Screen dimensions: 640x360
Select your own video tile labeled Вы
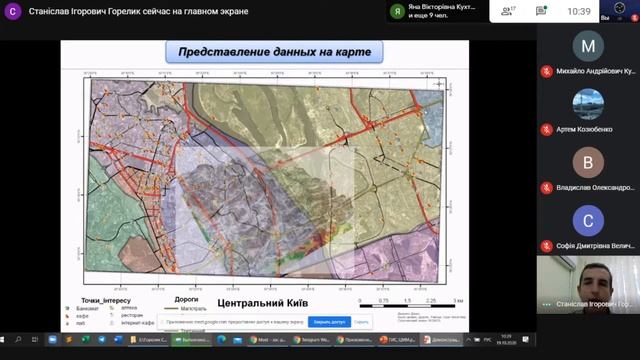619,11
